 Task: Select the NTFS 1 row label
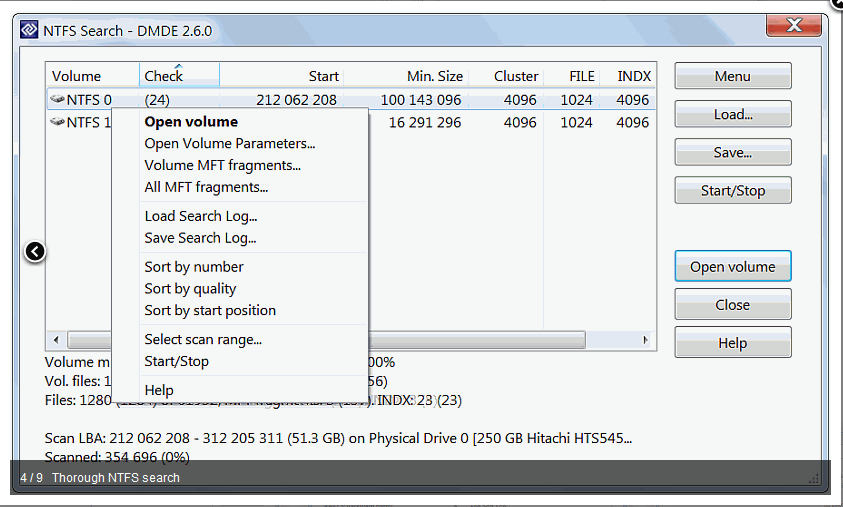coord(89,123)
